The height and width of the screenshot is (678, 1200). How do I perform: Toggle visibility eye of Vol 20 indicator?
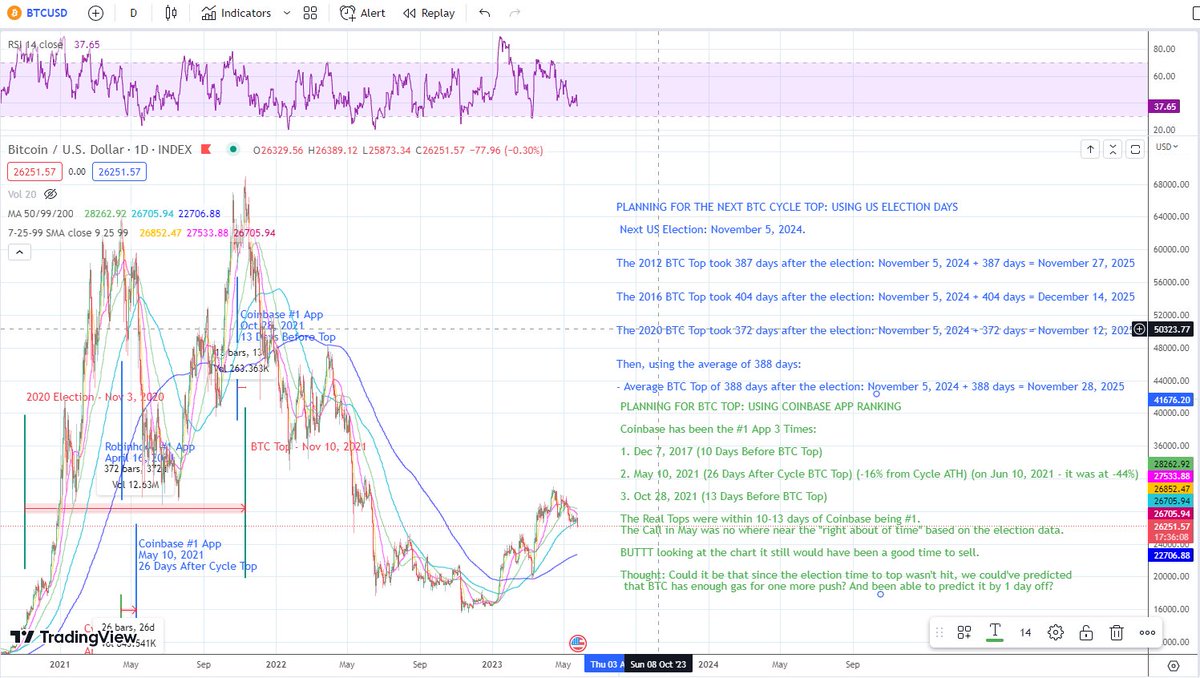(51, 194)
